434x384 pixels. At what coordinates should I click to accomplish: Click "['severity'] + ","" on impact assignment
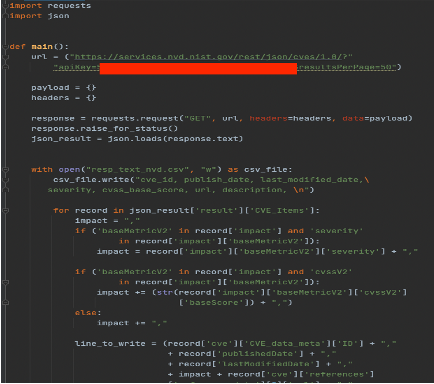tap(369, 252)
